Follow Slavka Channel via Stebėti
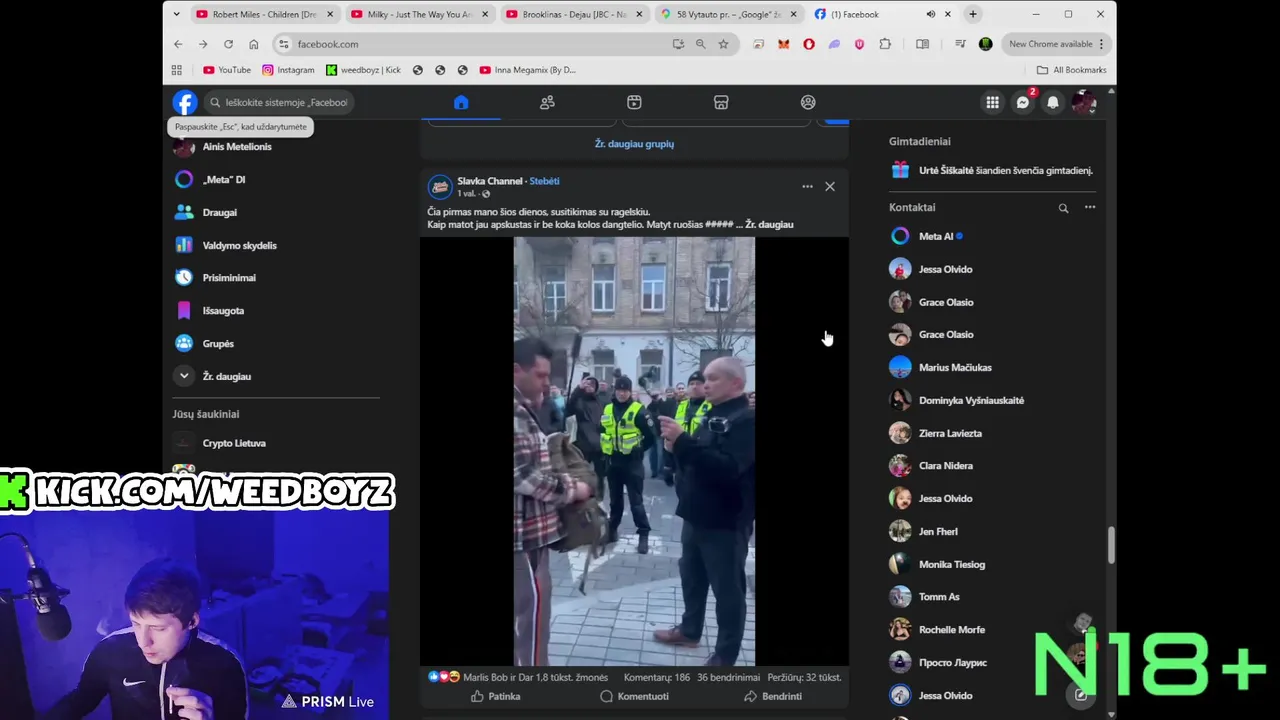The height and width of the screenshot is (720, 1280). [x=544, y=181]
